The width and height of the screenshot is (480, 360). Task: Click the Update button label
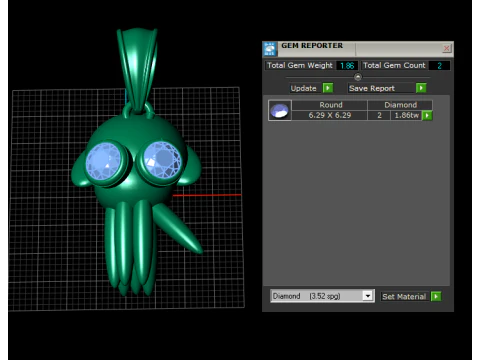(303, 88)
